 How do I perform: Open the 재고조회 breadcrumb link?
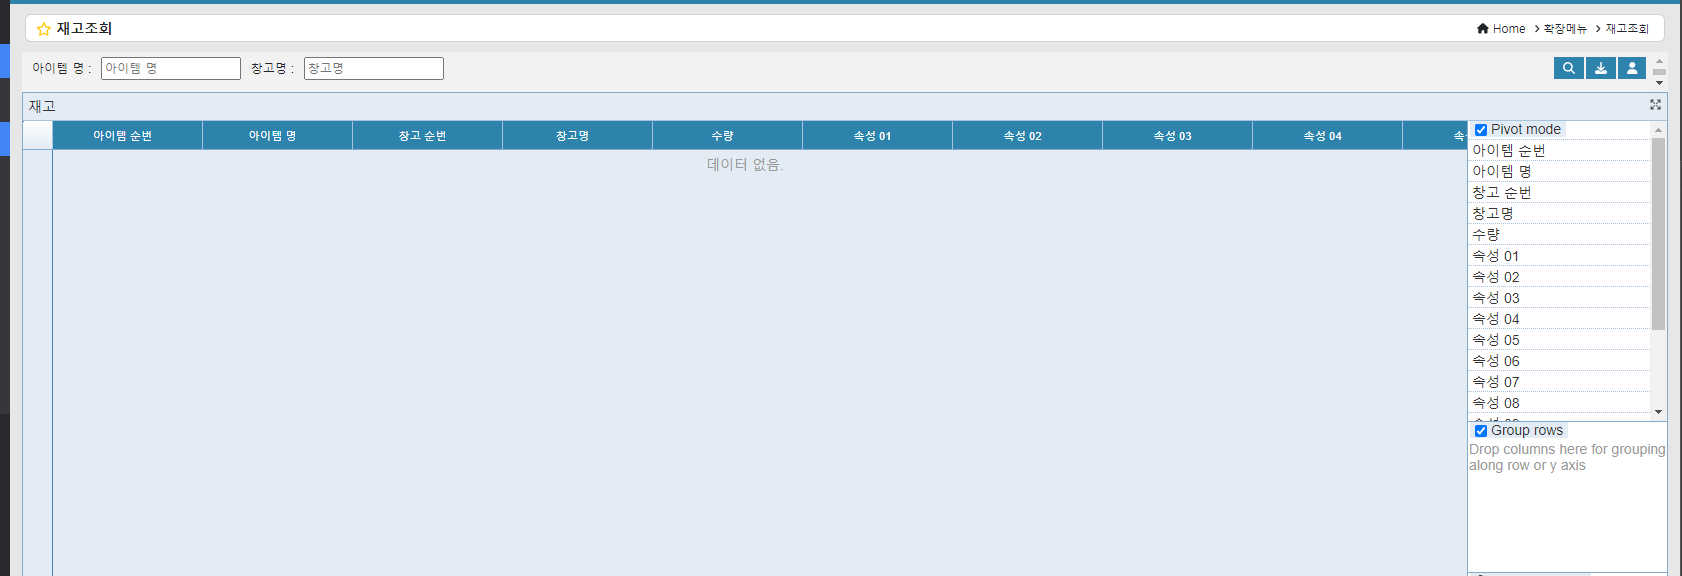(1627, 29)
